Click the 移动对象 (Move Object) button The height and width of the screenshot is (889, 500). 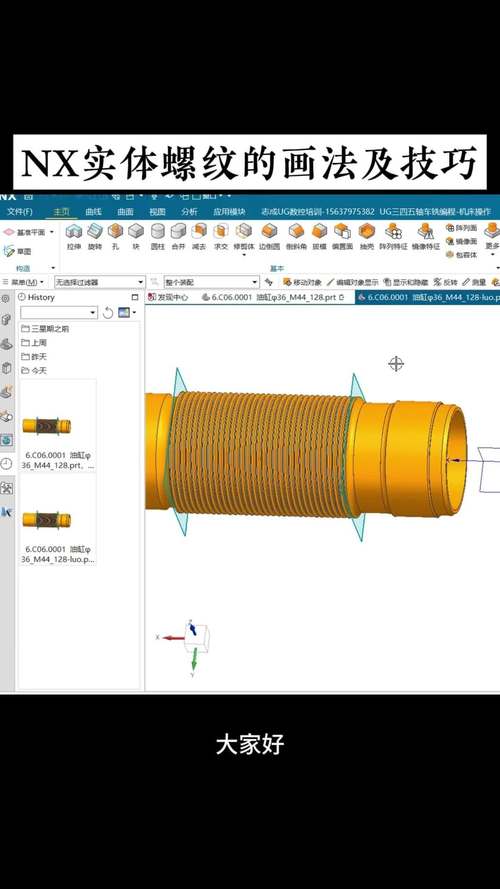pyautogui.click(x=302, y=282)
